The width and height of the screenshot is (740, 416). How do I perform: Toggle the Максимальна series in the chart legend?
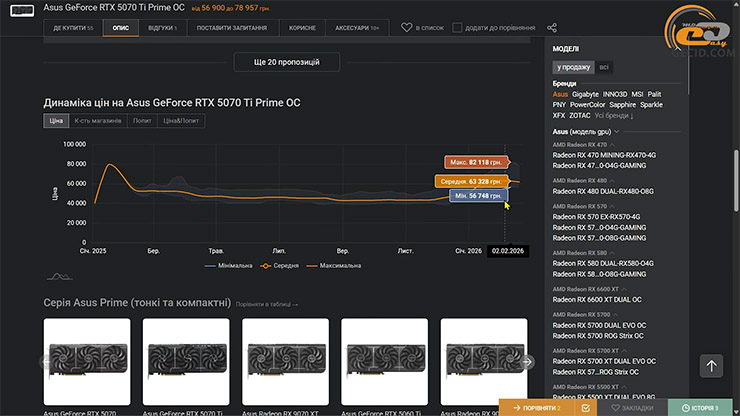pyautogui.click(x=333, y=266)
